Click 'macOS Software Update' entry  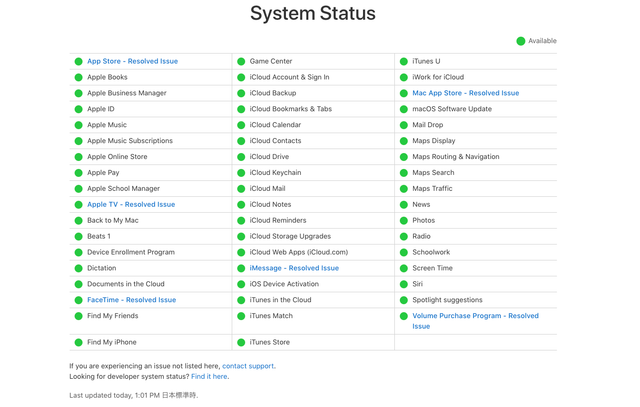[452, 109]
